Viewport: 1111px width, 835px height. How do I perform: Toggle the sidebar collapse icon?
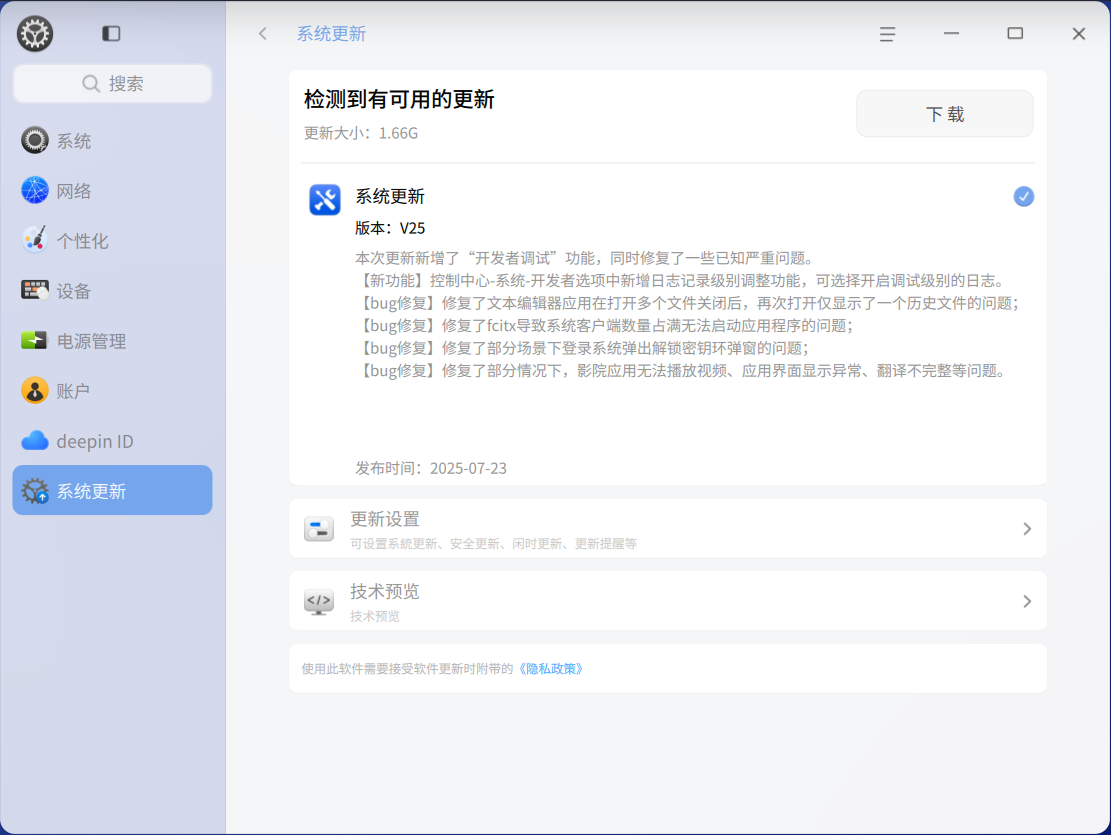point(111,33)
